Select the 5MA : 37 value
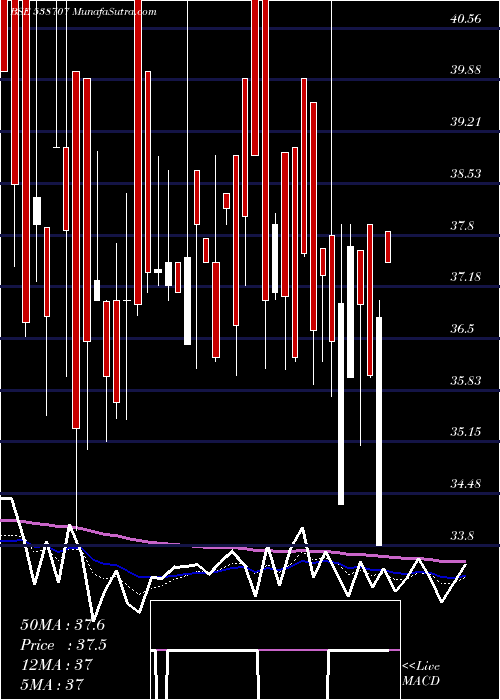 tap(52, 684)
